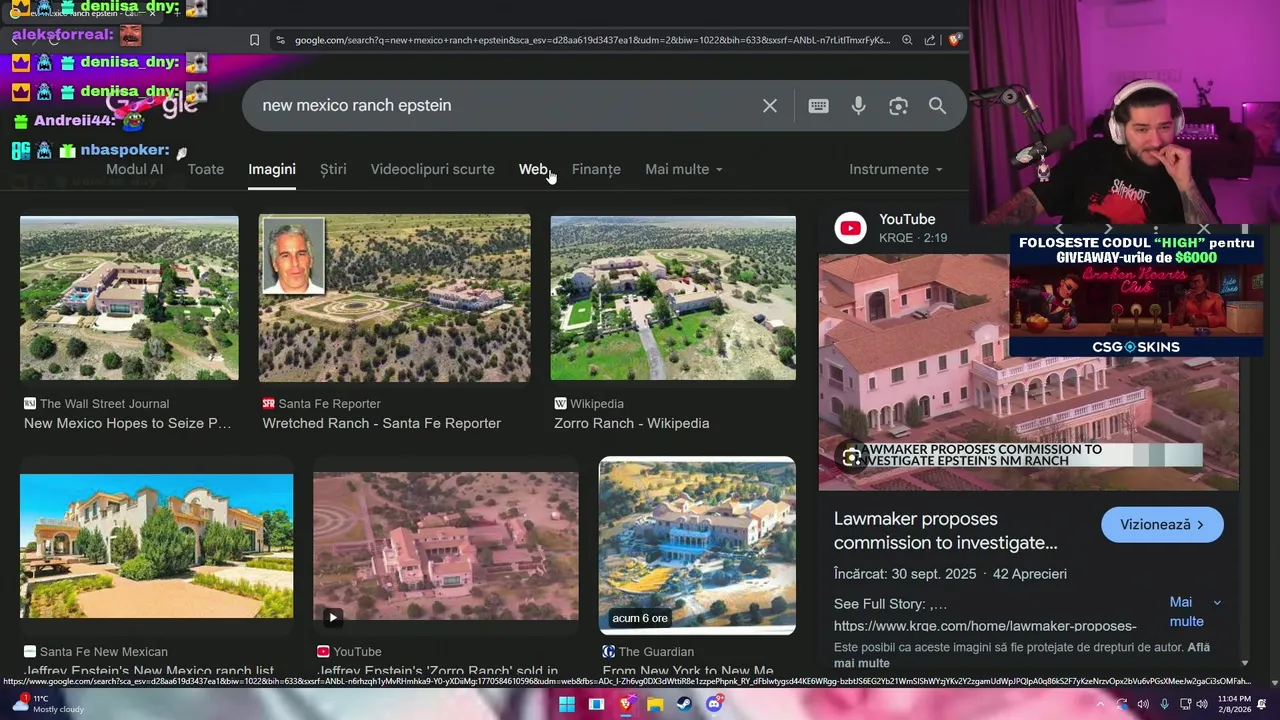Open 'Videoclipuri scurte' tab
1280x720 pixels.
click(x=433, y=169)
